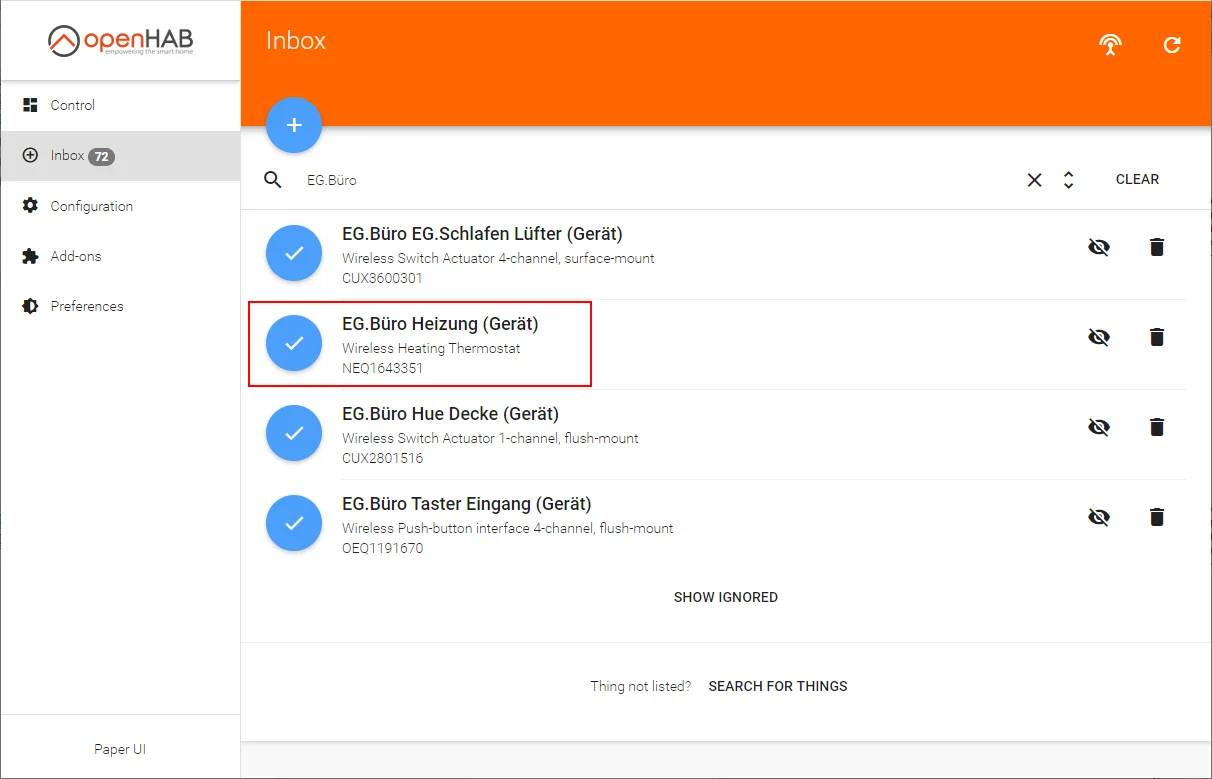Viewport: 1212px width, 779px height.
Task: Delete EG.Büro Hue Decke with trash icon
Action: [1157, 427]
